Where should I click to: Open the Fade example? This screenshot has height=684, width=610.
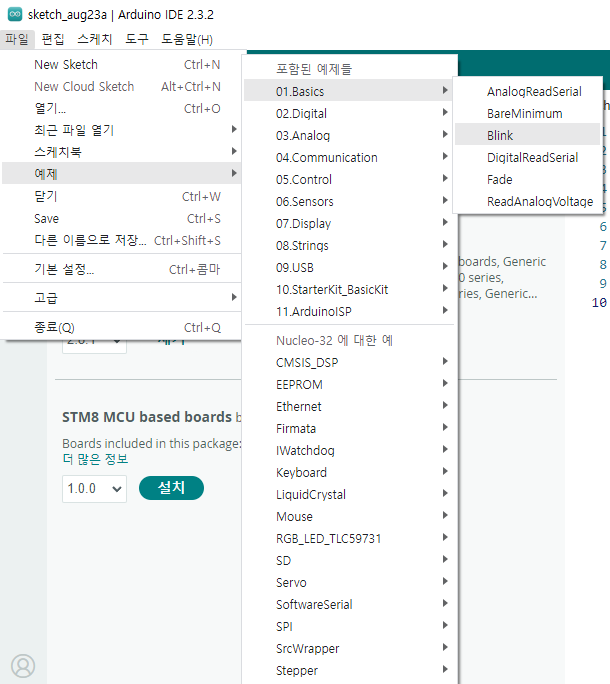tap(528, 179)
